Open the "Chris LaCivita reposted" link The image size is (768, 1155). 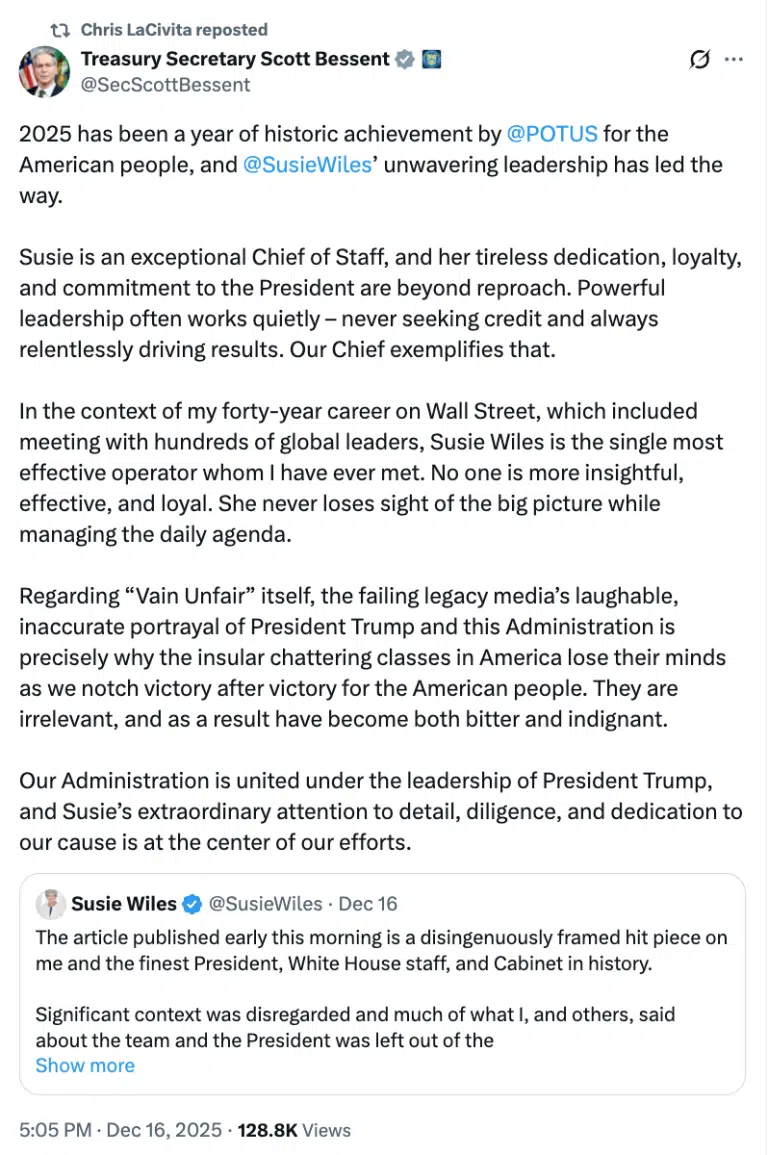(173, 30)
